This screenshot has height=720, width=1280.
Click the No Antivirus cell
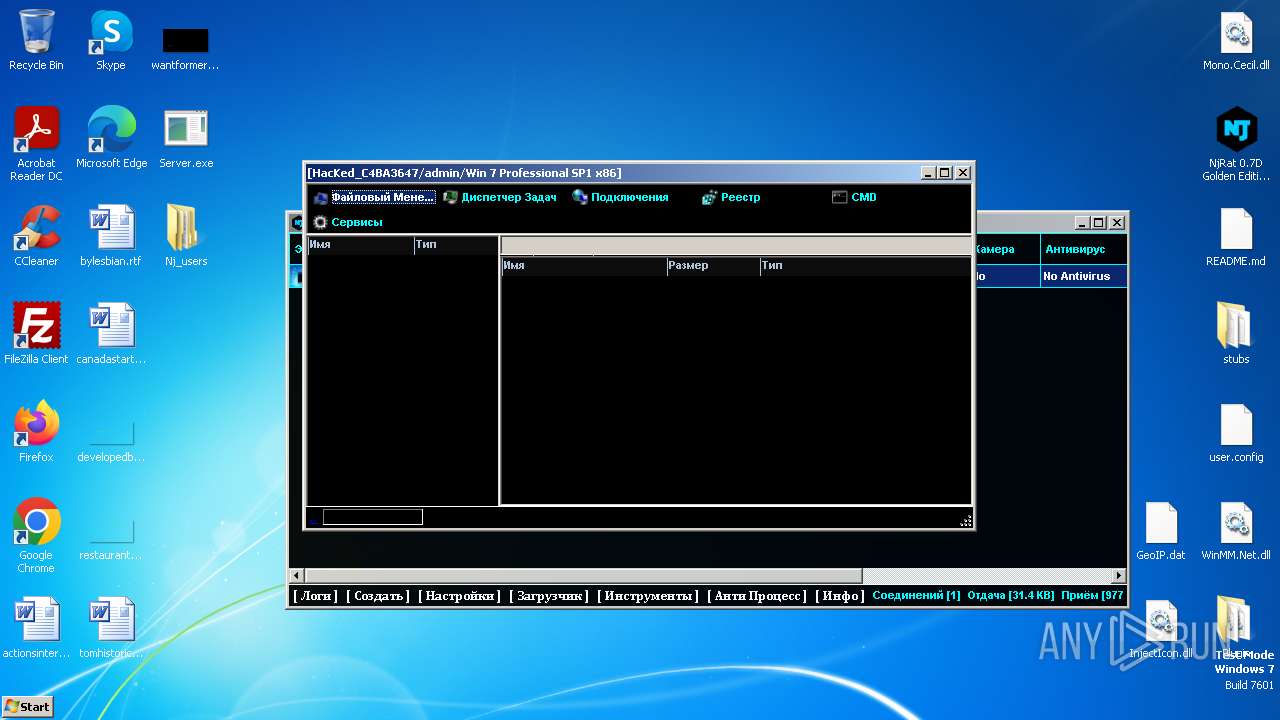click(1083, 276)
